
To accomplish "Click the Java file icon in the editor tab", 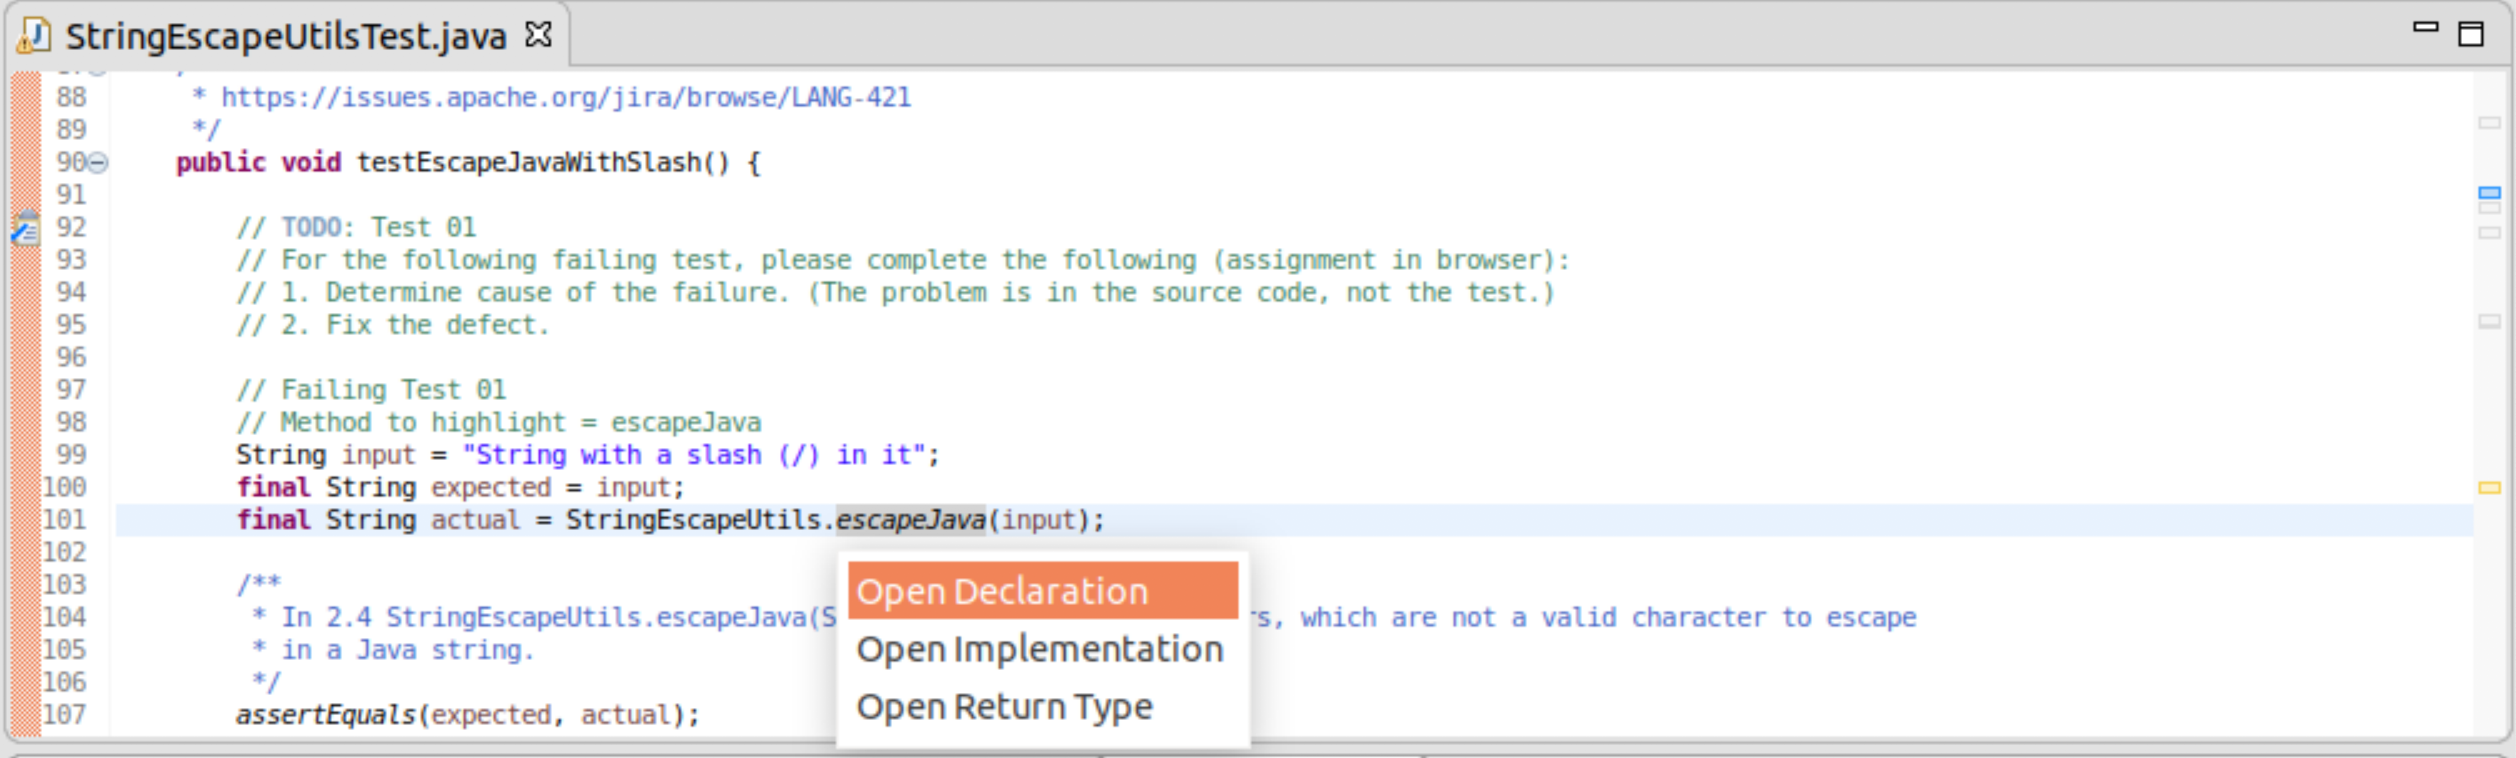I will coord(34,36).
